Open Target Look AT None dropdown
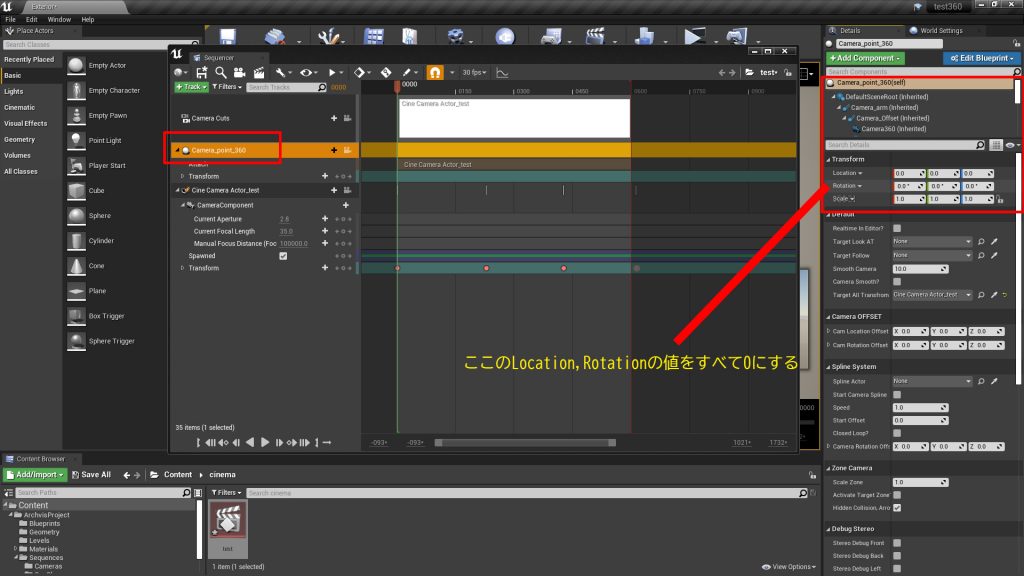The height and width of the screenshot is (576, 1024). (932, 242)
